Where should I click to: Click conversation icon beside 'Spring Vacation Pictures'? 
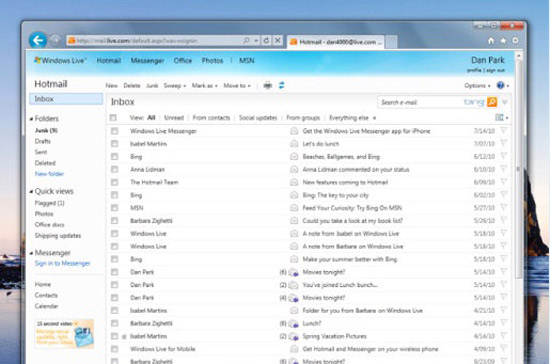click(294, 336)
